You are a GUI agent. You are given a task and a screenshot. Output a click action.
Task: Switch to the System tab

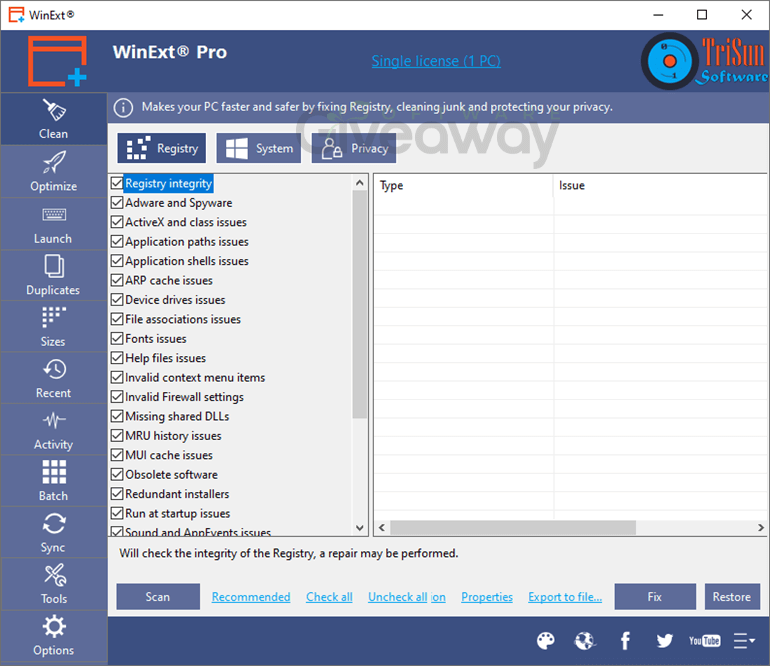258,148
